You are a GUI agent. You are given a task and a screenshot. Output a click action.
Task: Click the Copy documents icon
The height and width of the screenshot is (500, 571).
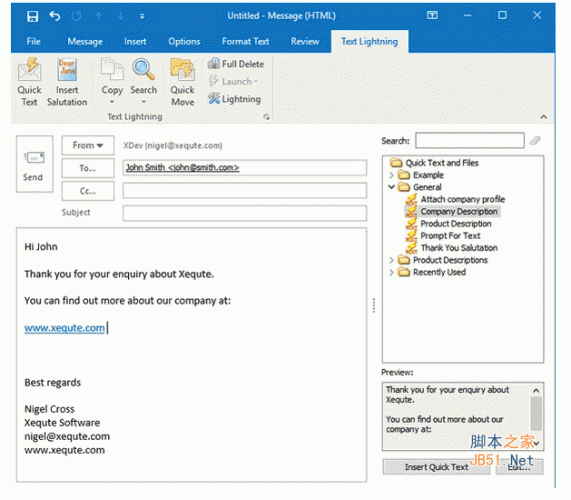point(112,69)
